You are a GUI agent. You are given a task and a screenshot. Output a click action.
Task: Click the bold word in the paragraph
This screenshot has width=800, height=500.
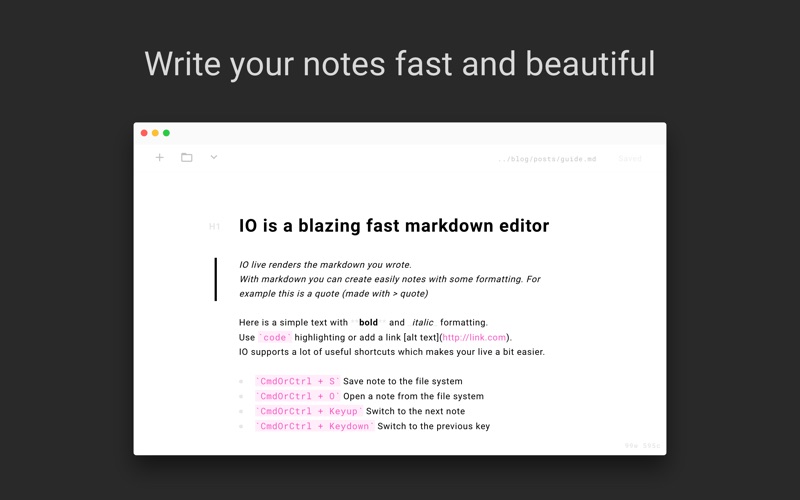click(x=368, y=322)
